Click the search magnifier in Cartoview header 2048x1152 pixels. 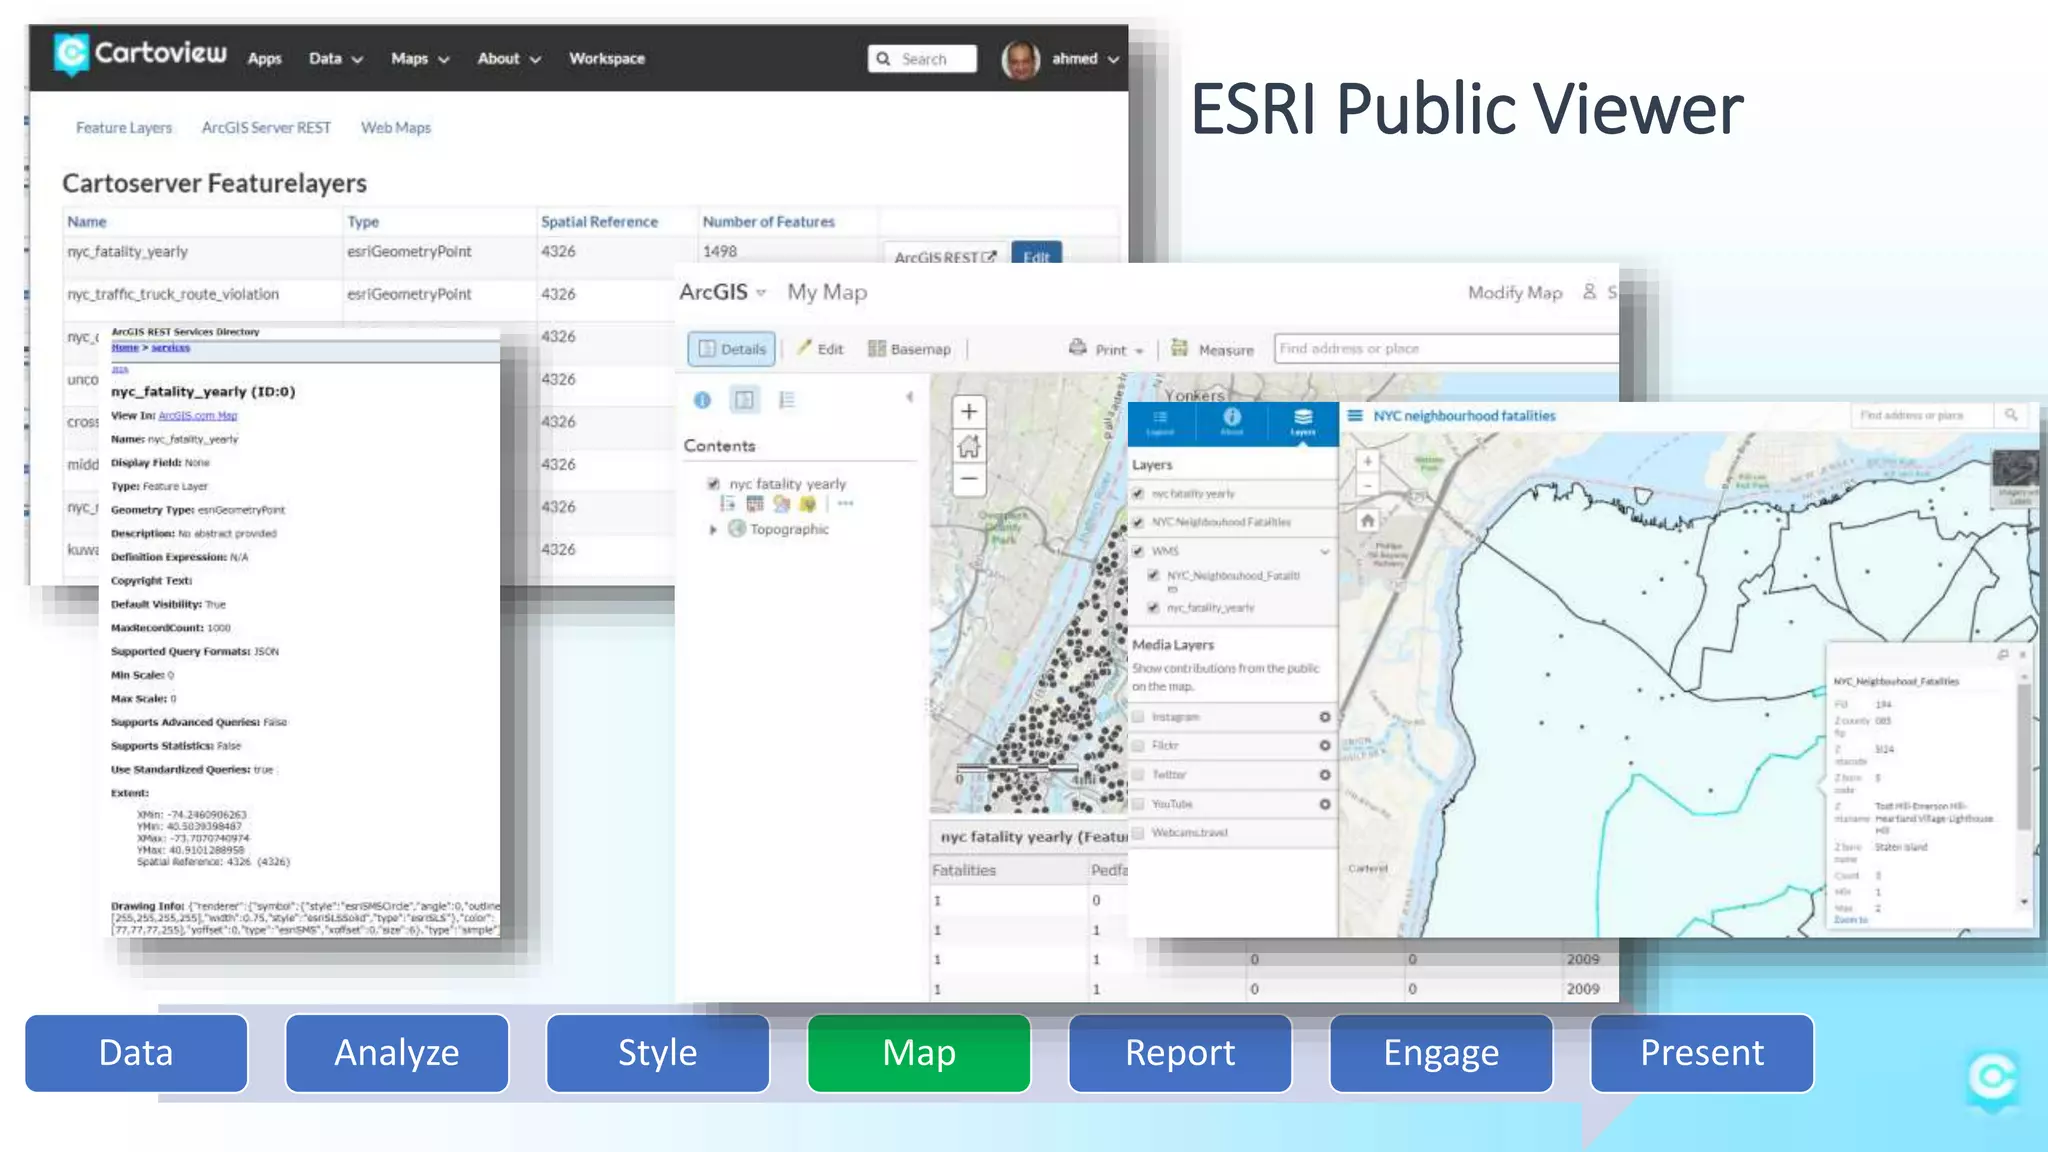[x=883, y=59]
